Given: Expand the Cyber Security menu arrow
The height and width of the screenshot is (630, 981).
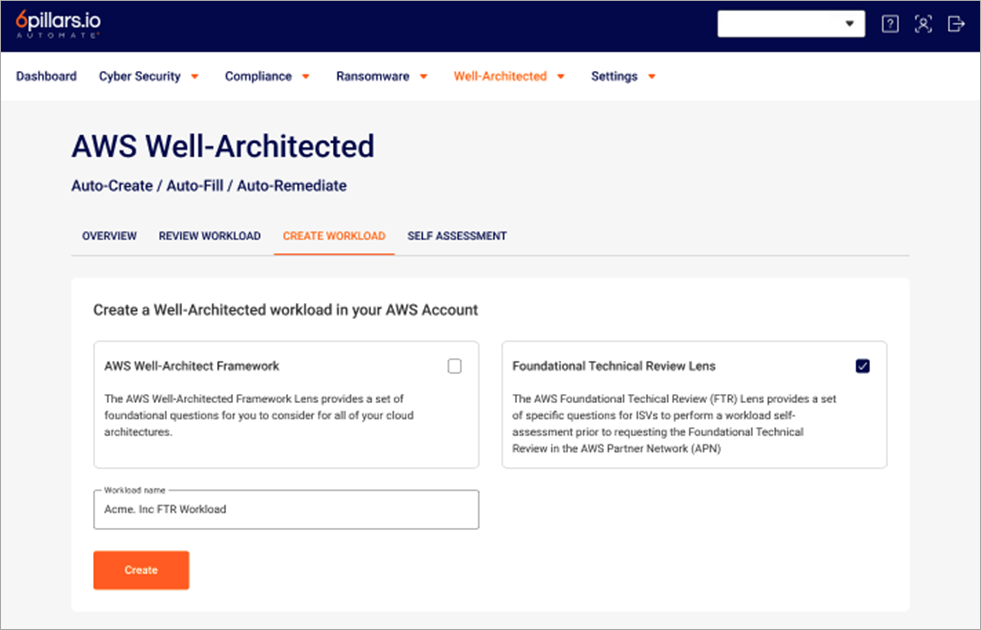Looking at the screenshot, I should click(x=195, y=76).
